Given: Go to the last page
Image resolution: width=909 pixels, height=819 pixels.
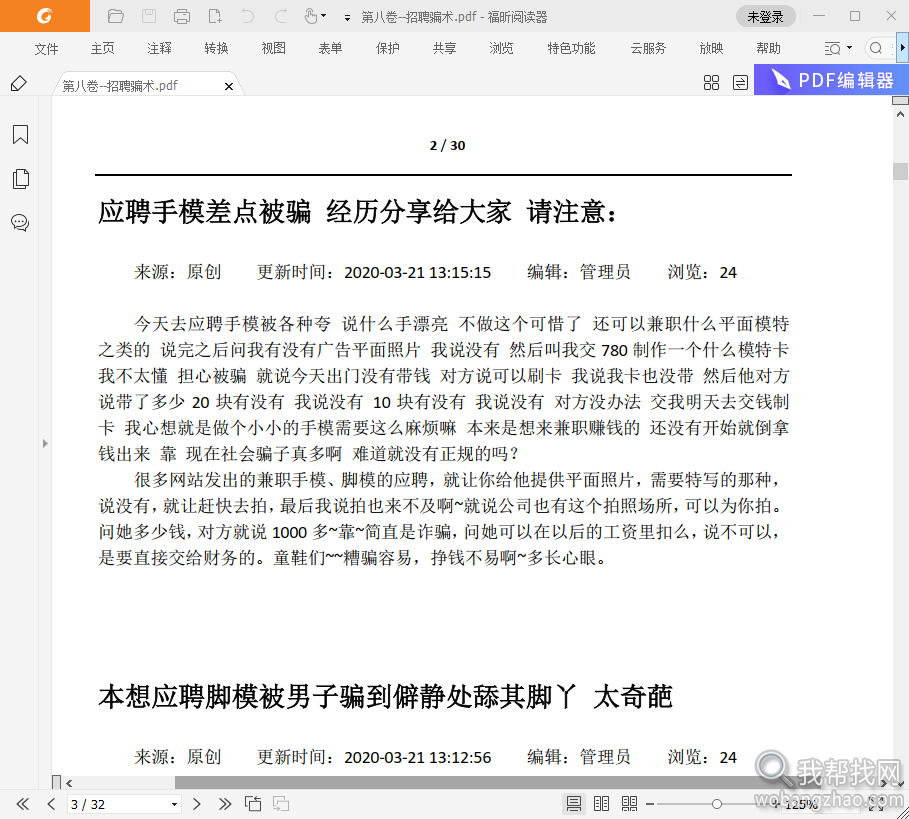Looking at the screenshot, I should 225,804.
